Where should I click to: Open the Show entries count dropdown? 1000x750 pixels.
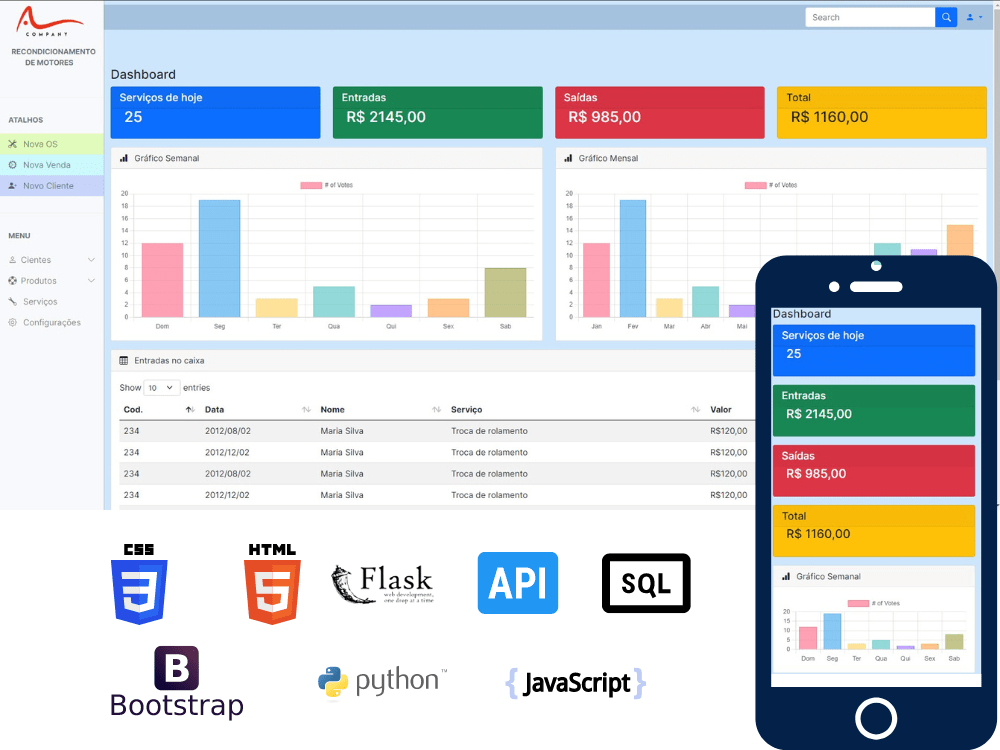[160, 387]
